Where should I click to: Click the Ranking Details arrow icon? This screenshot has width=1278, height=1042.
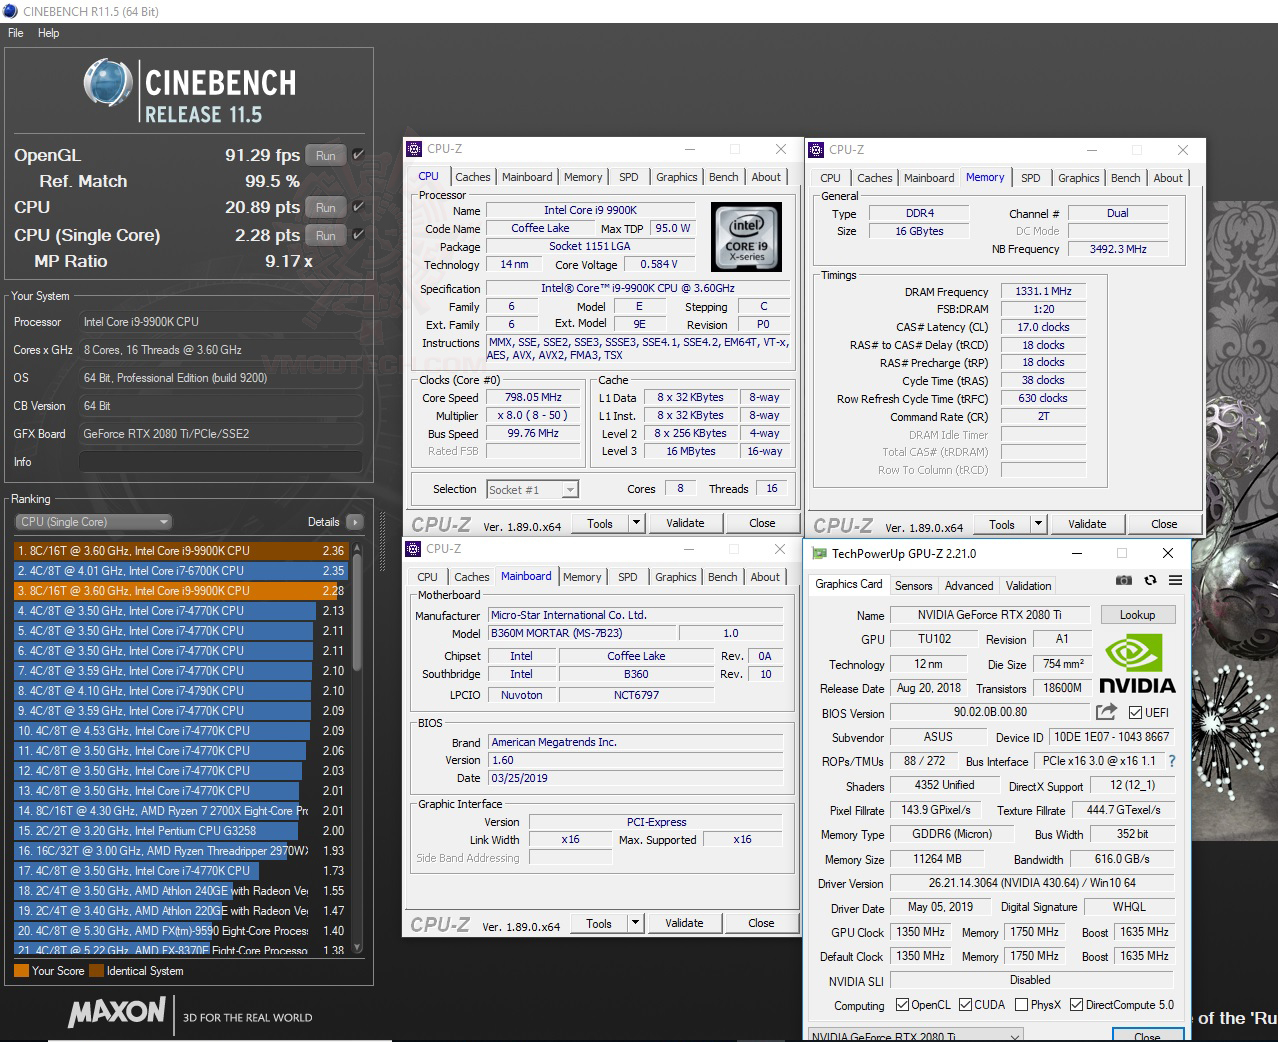[x=354, y=522]
